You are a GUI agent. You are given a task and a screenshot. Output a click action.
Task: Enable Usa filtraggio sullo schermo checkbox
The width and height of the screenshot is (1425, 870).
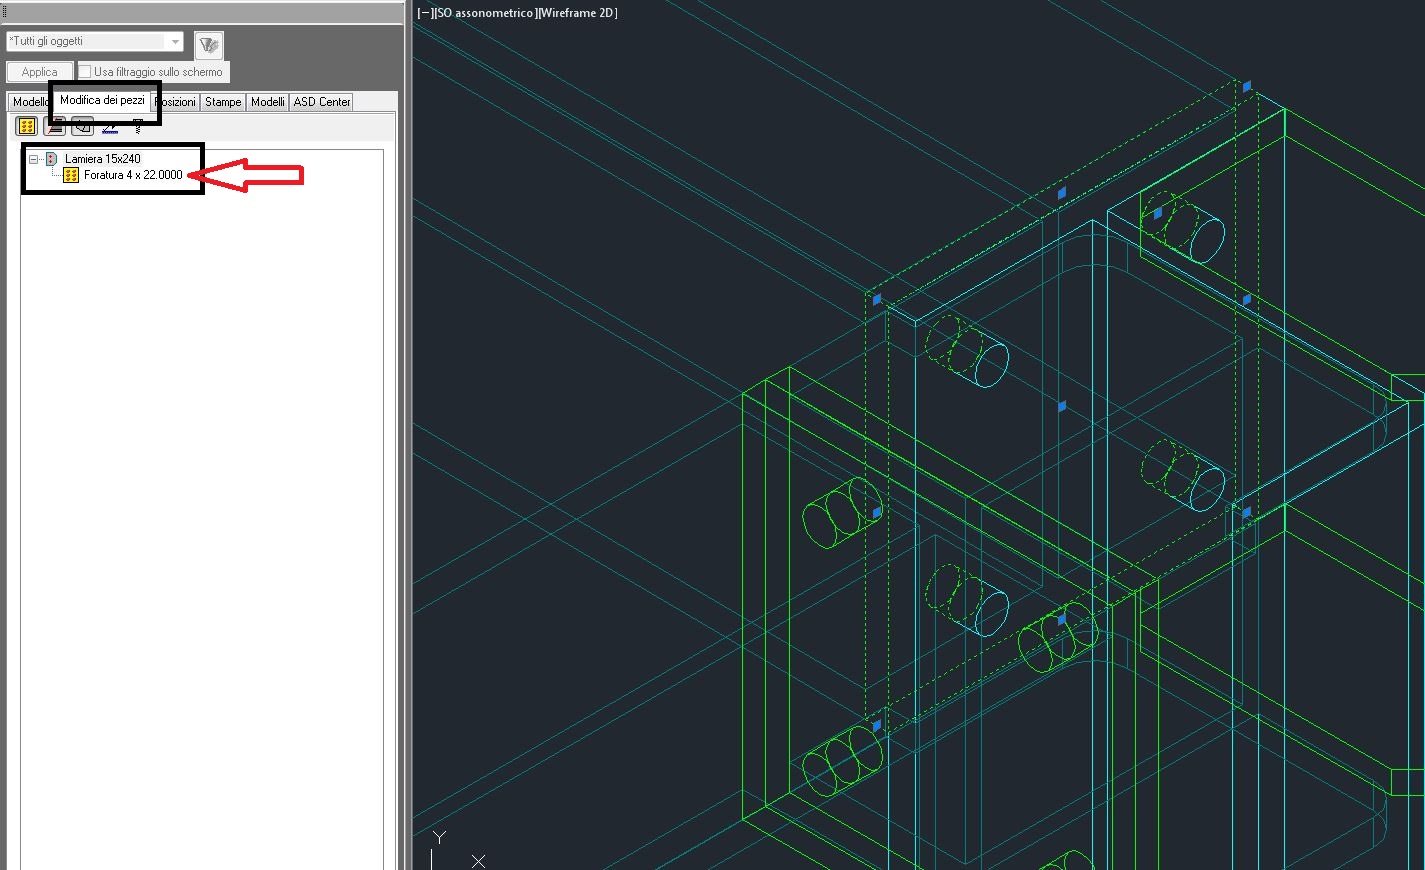85,72
